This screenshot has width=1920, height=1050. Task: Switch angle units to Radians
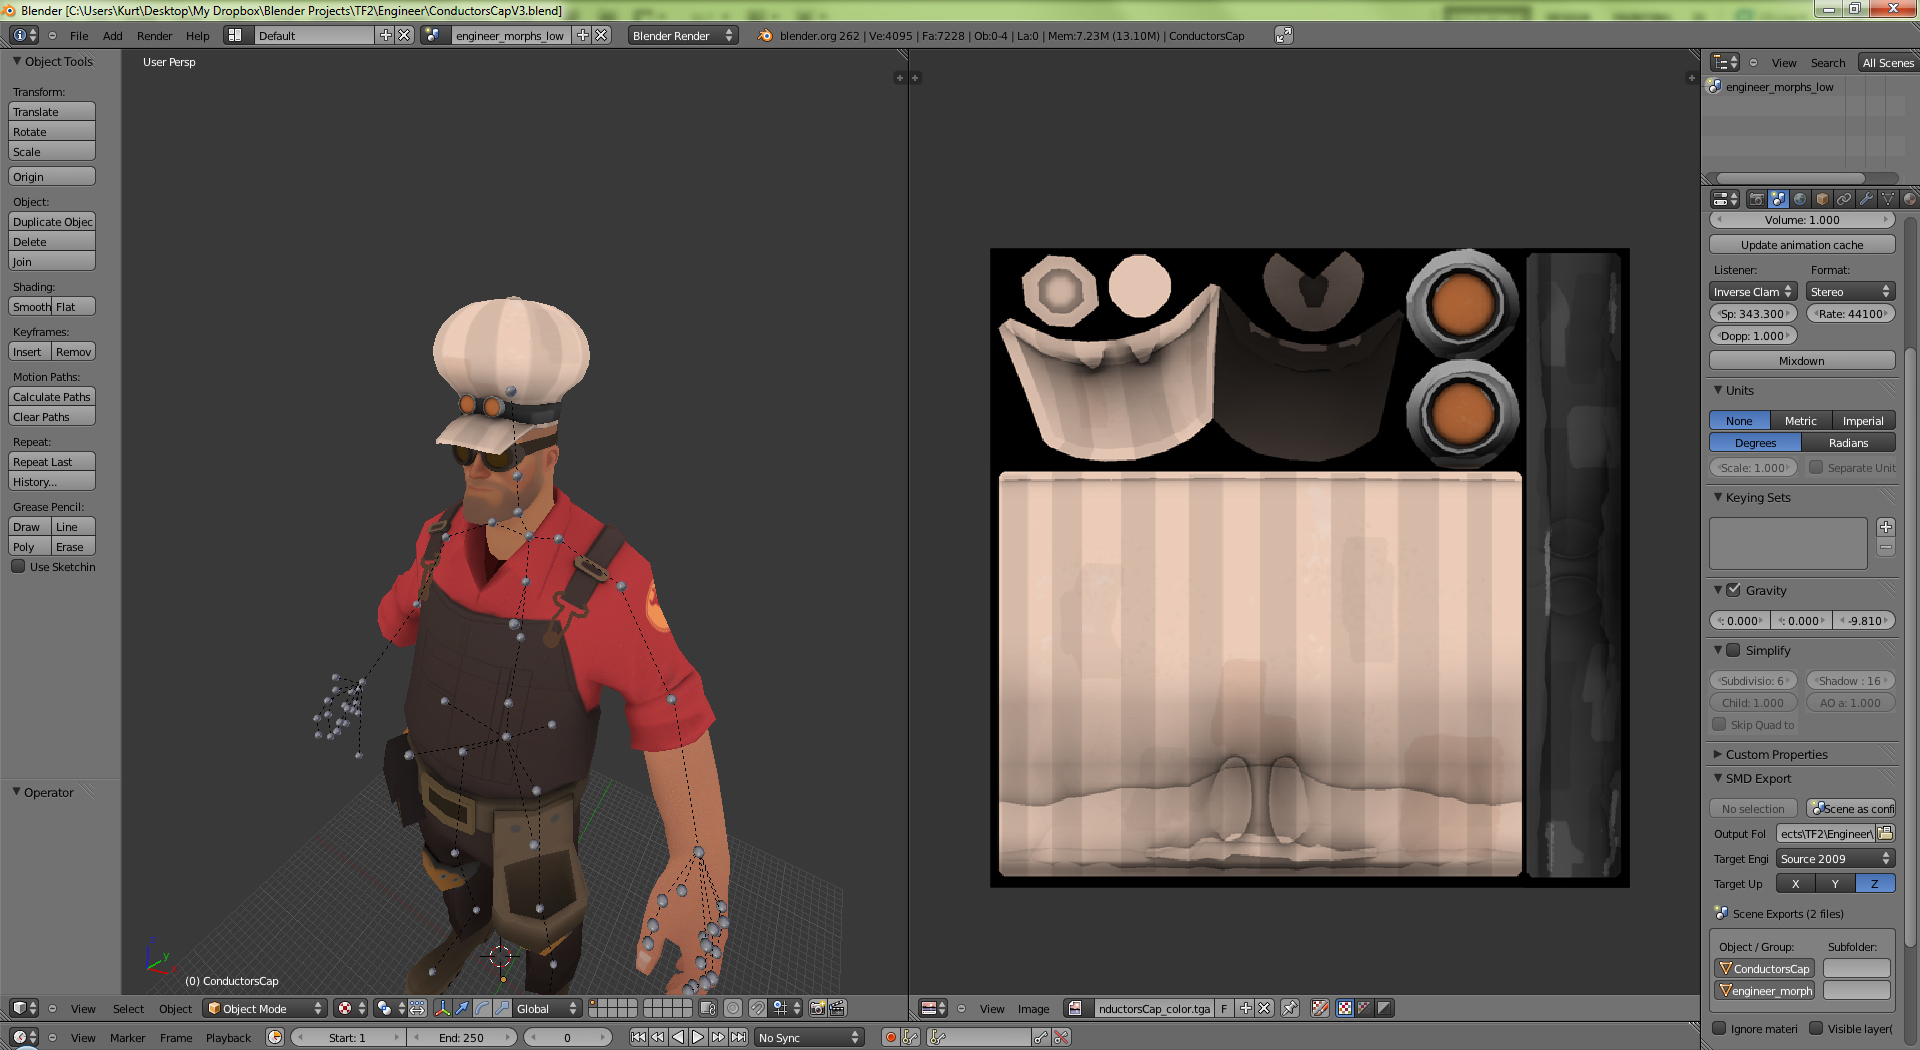pos(1848,443)
